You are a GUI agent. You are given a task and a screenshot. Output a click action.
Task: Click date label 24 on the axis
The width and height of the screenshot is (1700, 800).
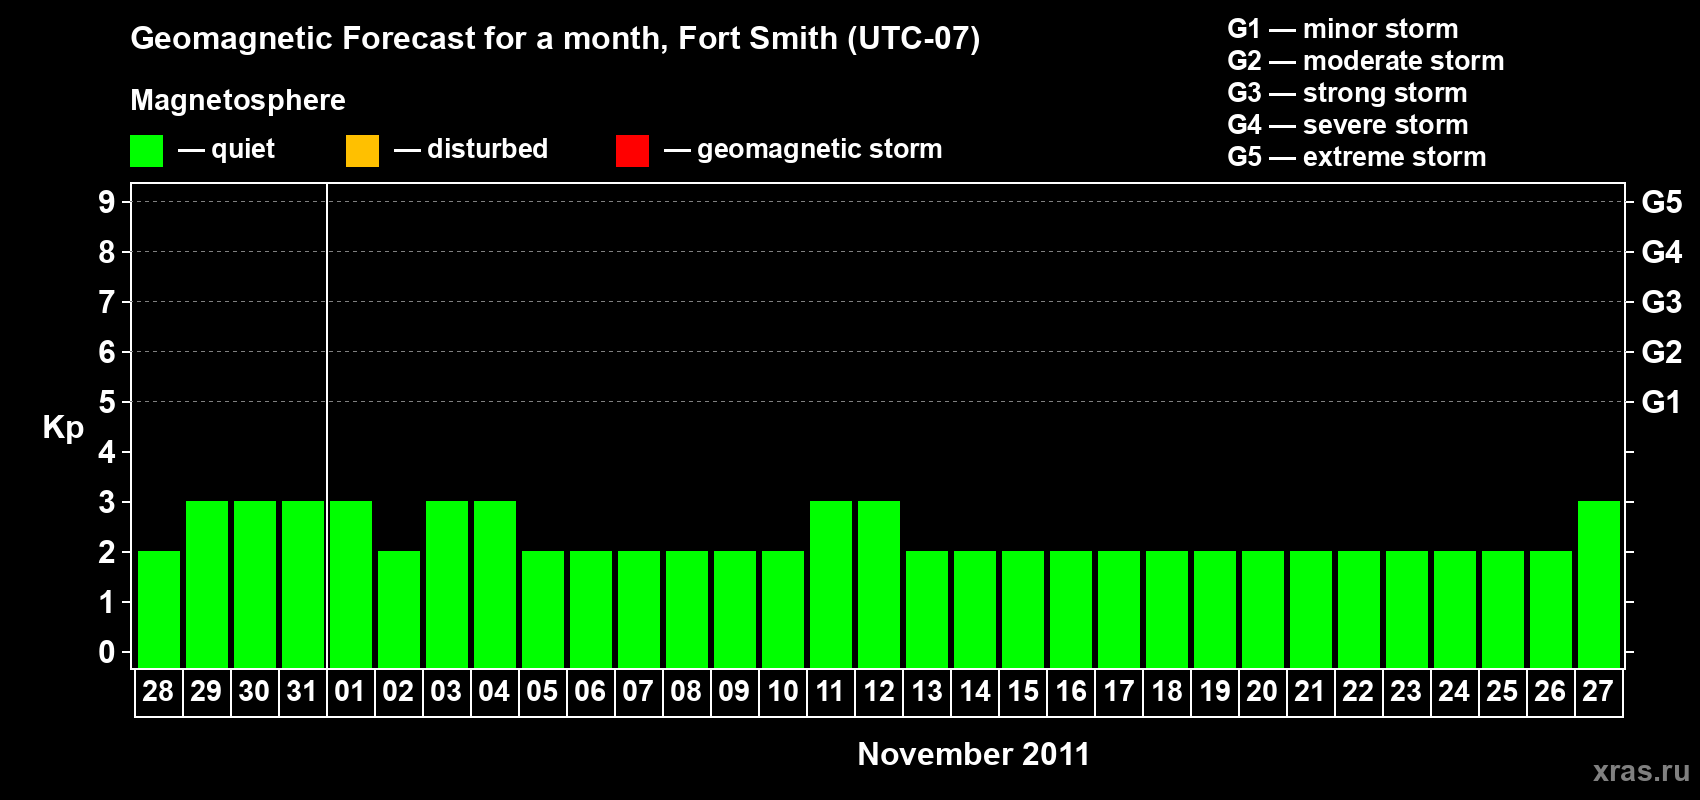(1454, 692)
